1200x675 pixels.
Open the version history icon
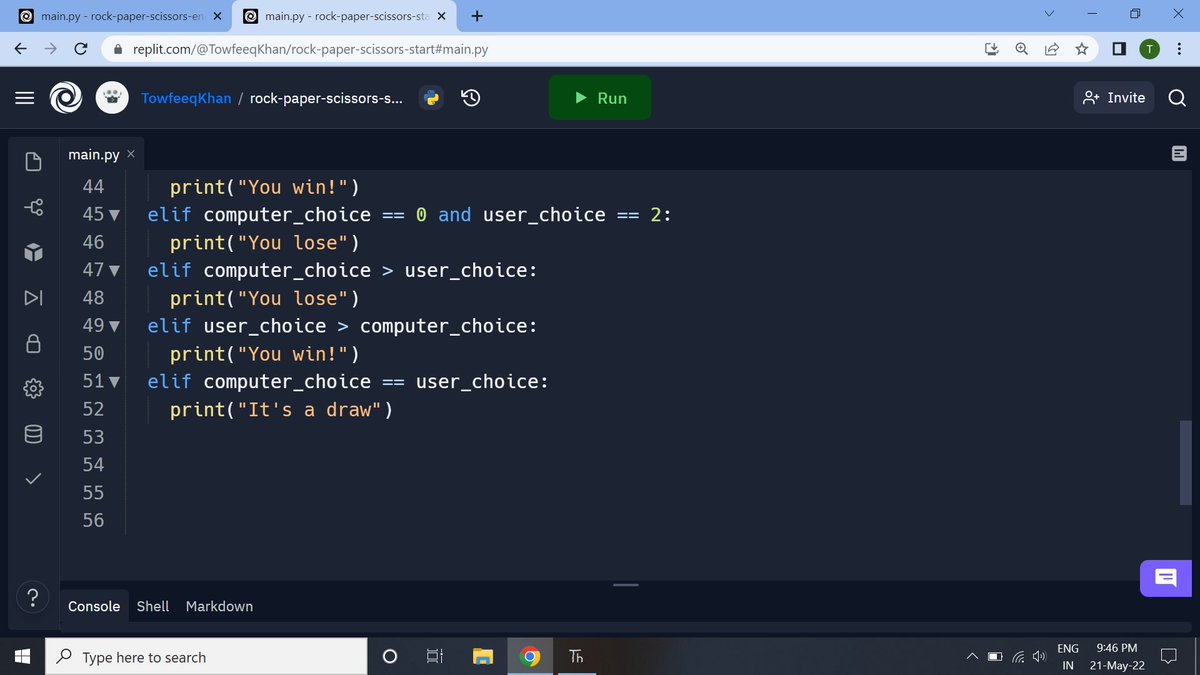tap(471, 98)
